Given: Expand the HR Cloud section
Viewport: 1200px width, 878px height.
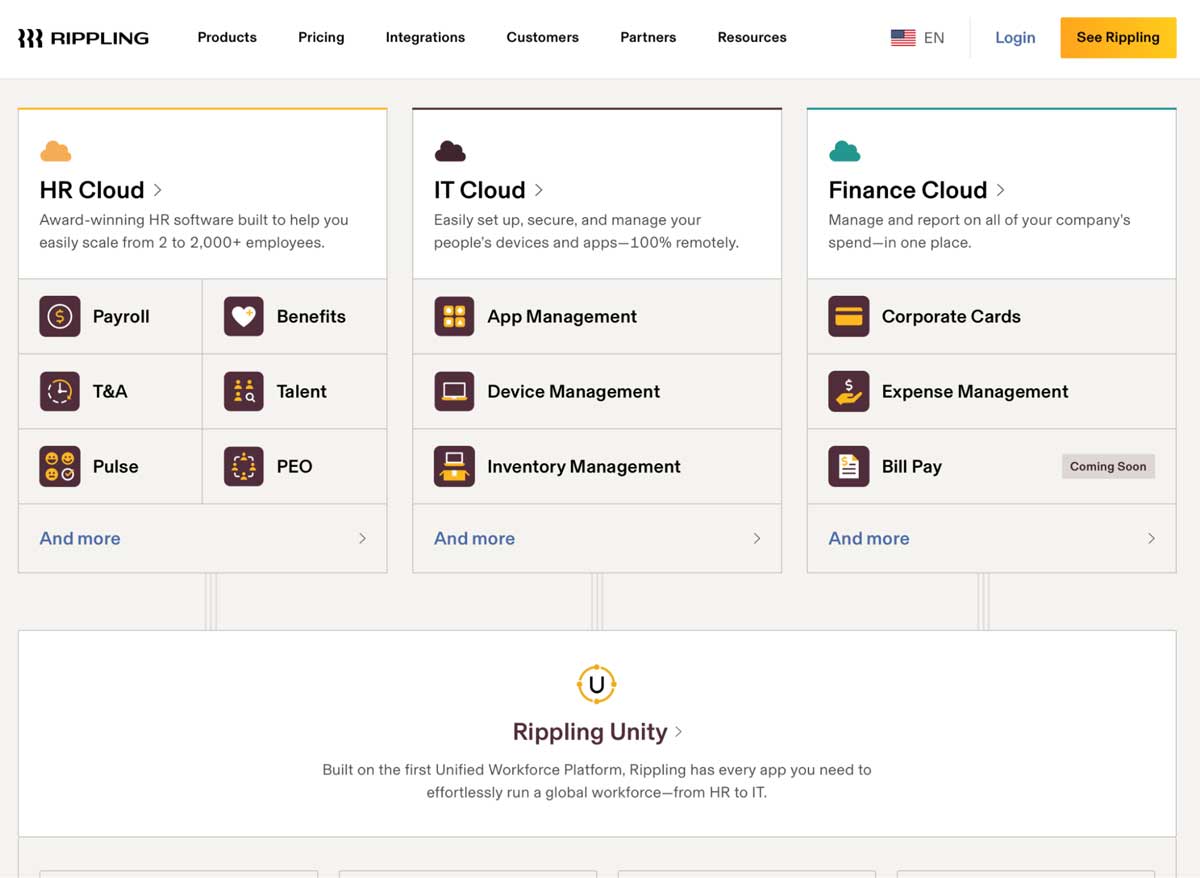Looking at the screenshot, I should tap(98, 190).
